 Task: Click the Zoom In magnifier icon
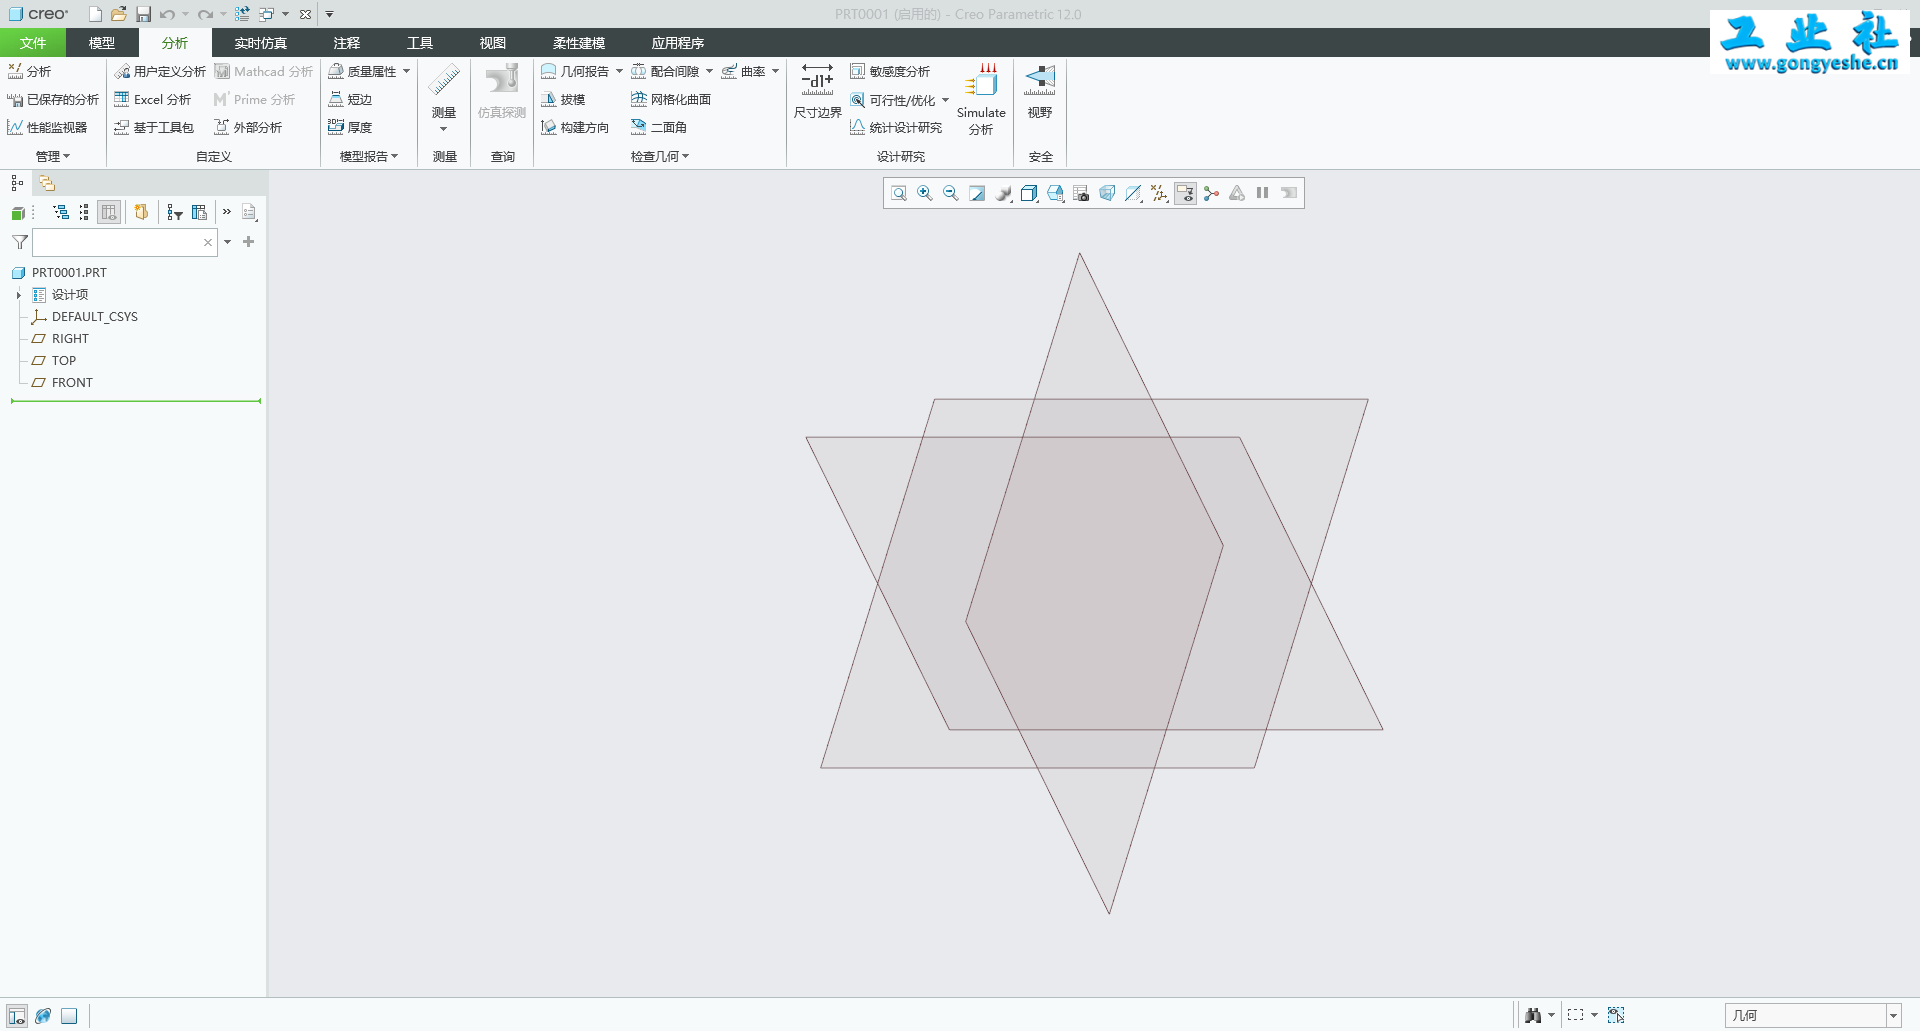tap(925, 193)
